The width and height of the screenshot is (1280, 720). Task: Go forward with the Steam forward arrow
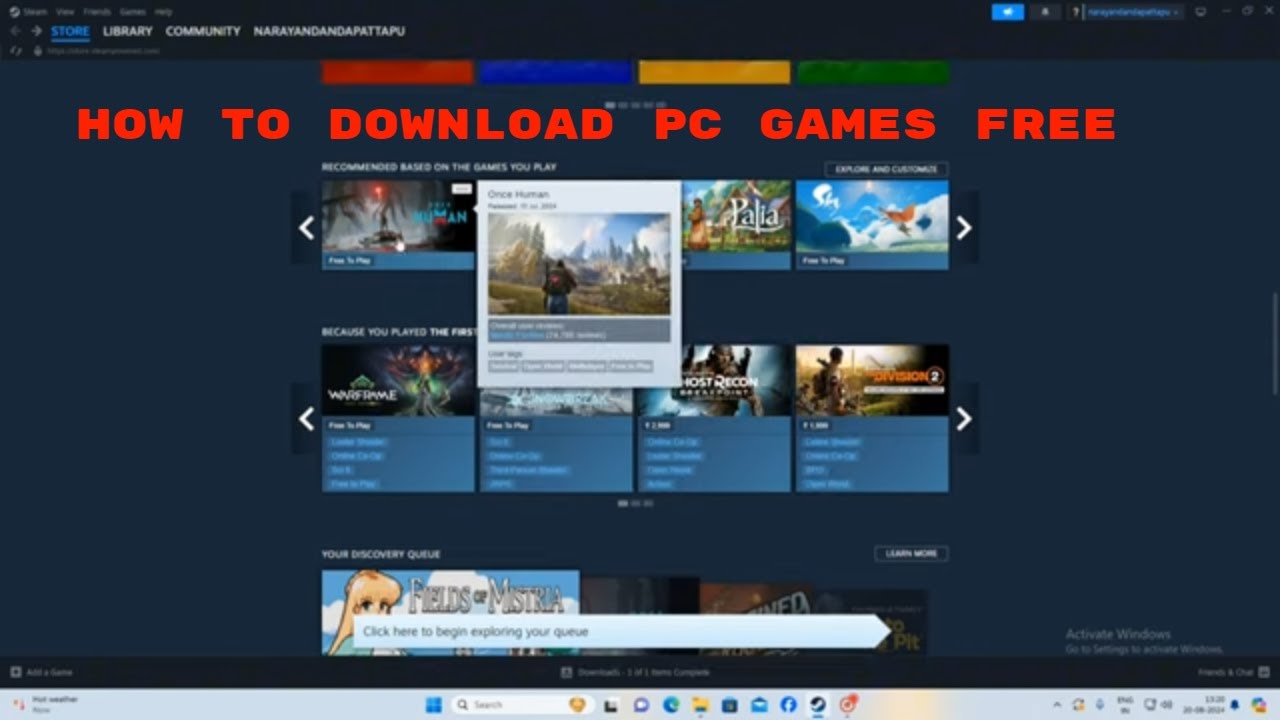pos(36,31)
